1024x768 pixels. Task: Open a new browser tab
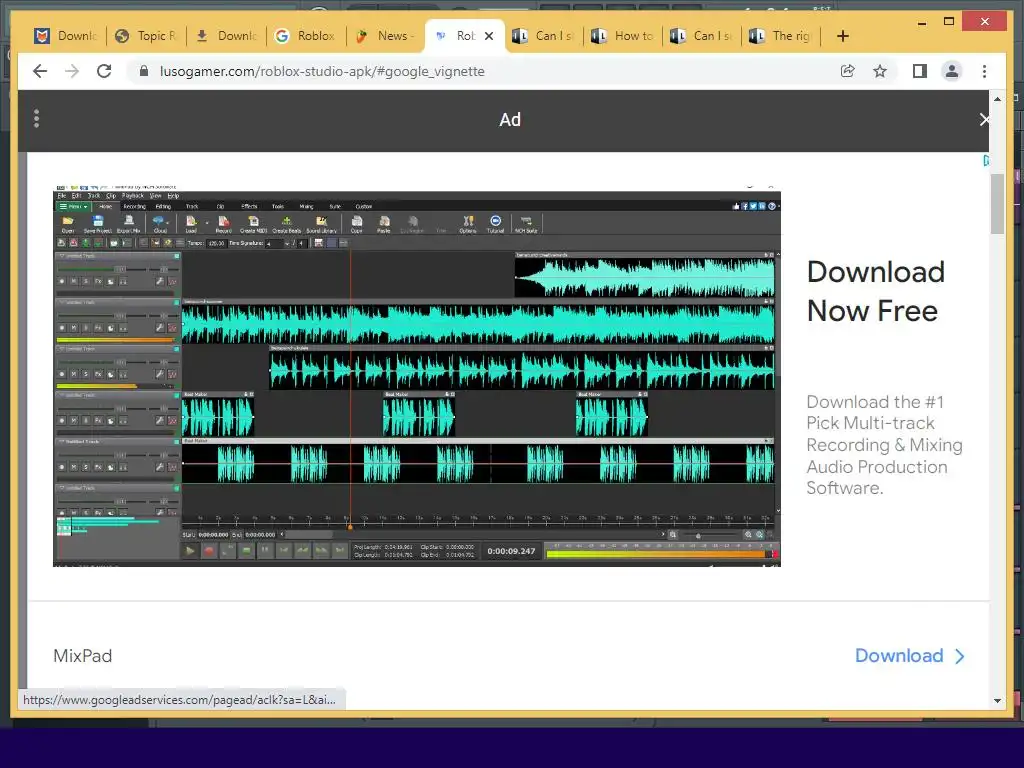[842, 36]
